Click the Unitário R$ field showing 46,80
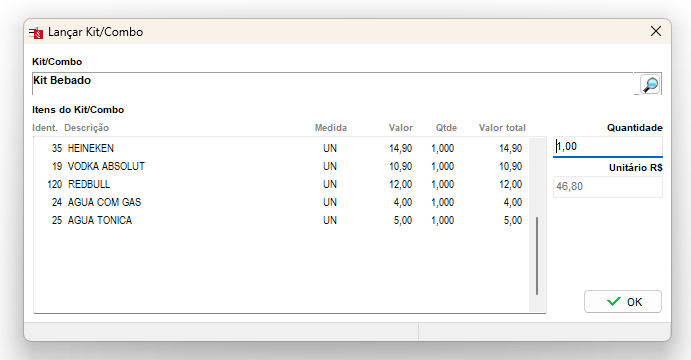The height and width of the screenshot is (360, 691). 608,187
